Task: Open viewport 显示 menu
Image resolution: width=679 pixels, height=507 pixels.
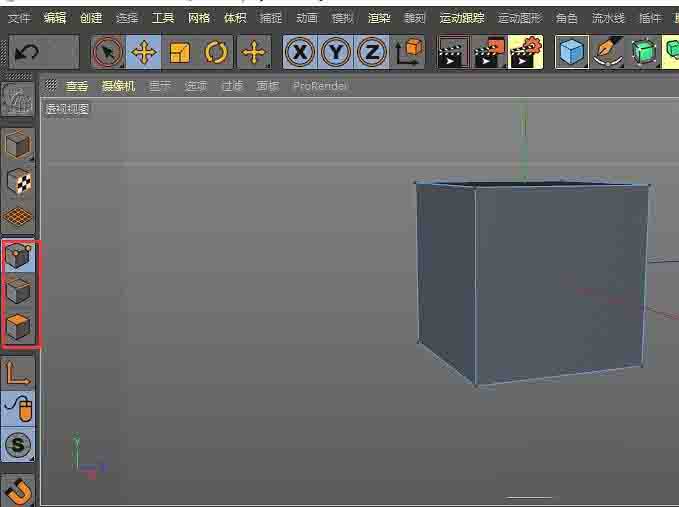Action: (x=160, y=86)
